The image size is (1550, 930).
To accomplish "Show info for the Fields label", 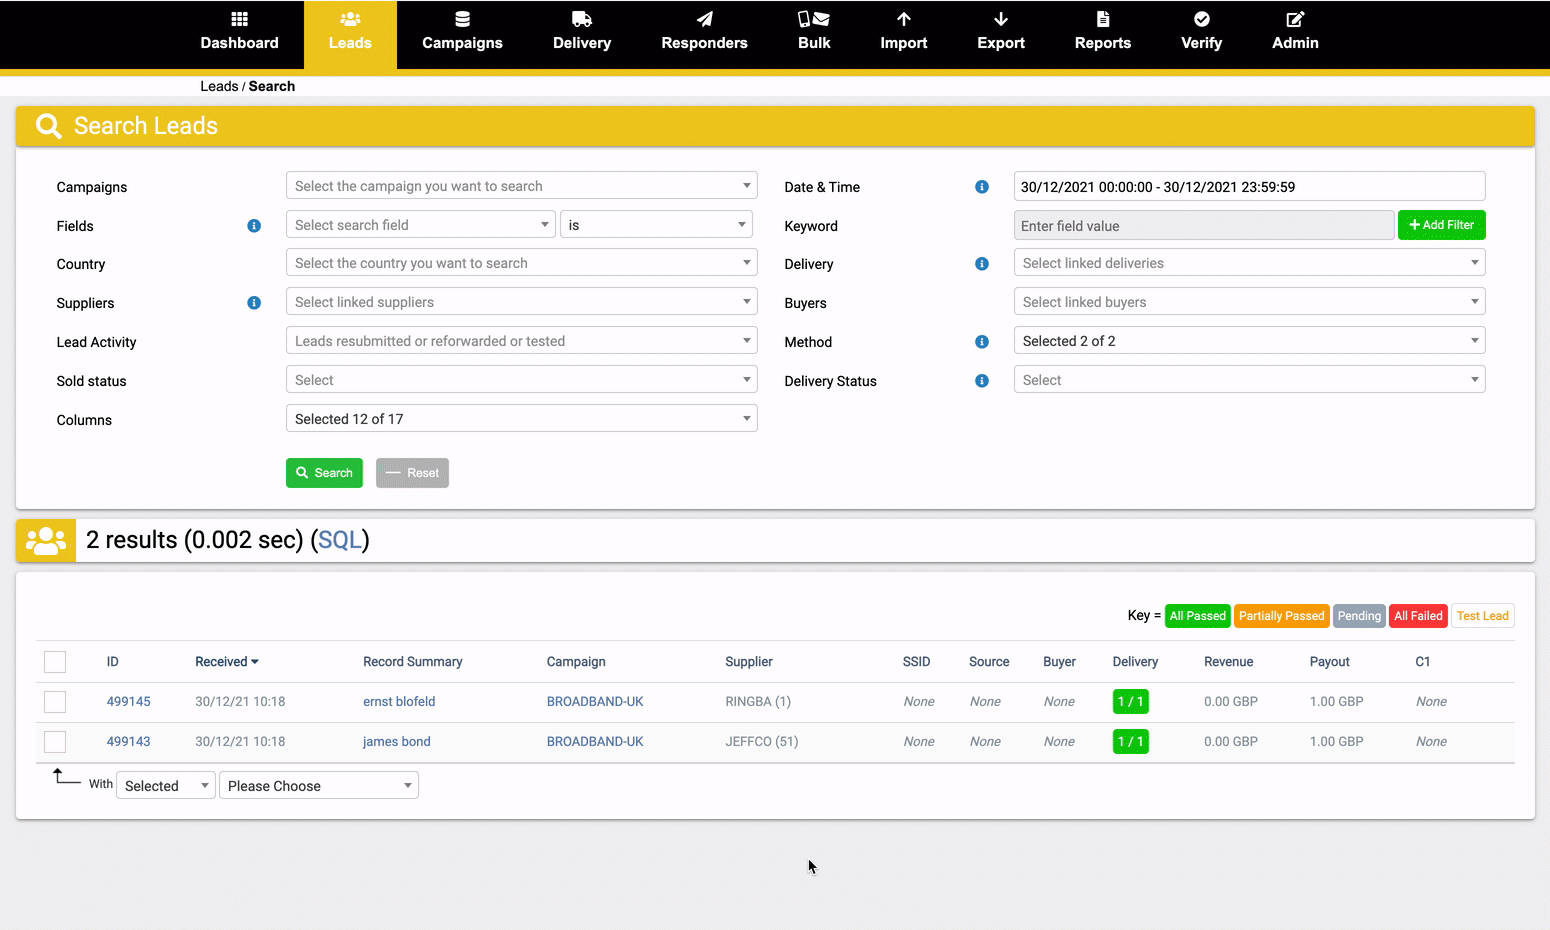I will (254, 226).
